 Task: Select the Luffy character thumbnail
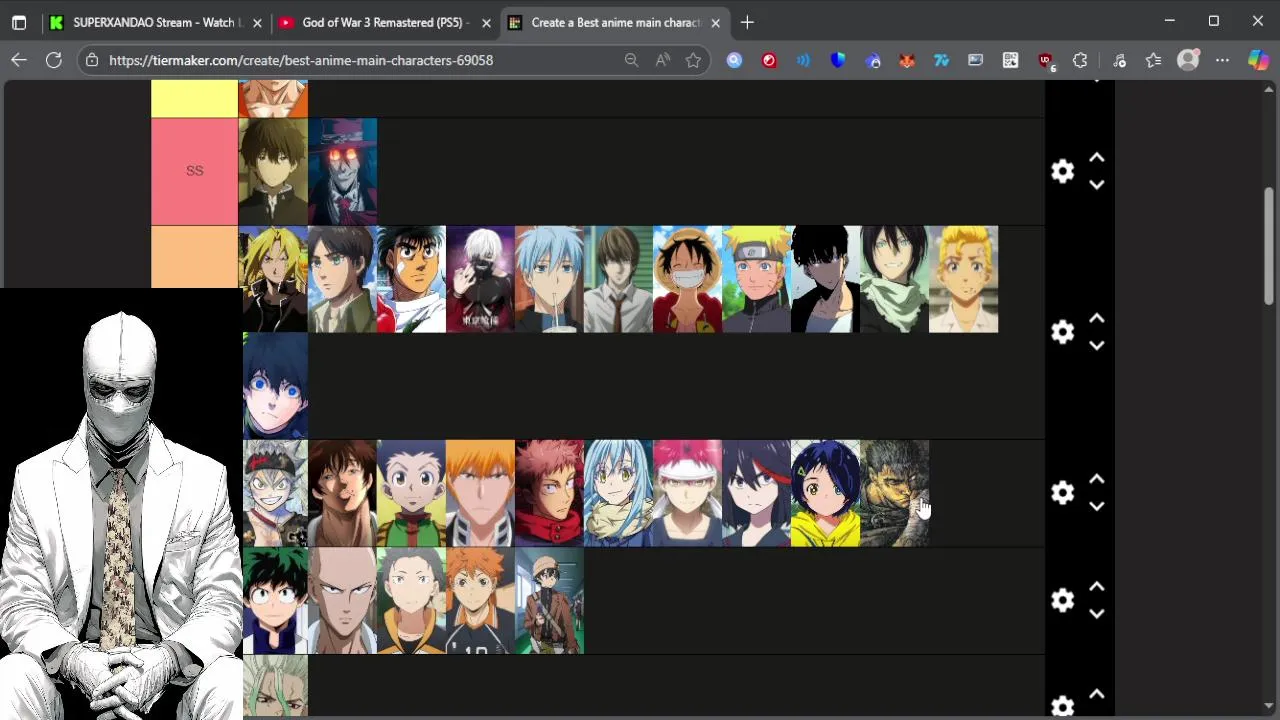click(x=687, y=279)
